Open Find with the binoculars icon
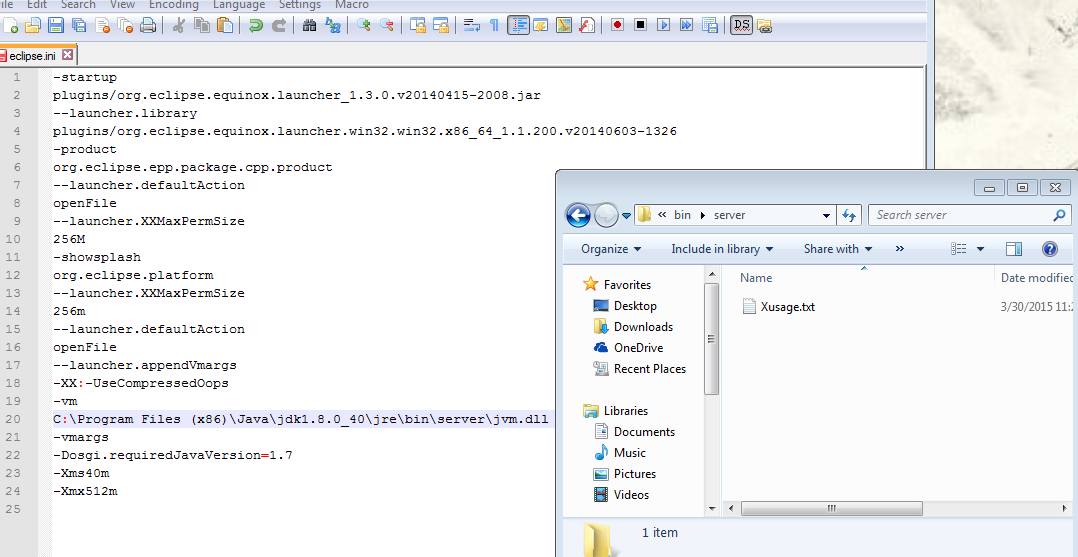 [x=309, y=25]
